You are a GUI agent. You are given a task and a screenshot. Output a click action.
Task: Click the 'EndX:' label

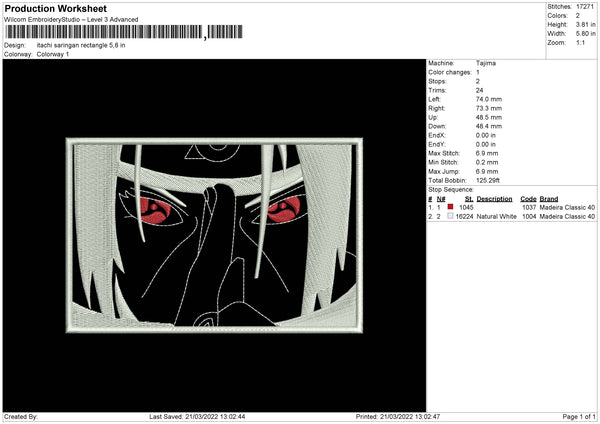[437, 135]
